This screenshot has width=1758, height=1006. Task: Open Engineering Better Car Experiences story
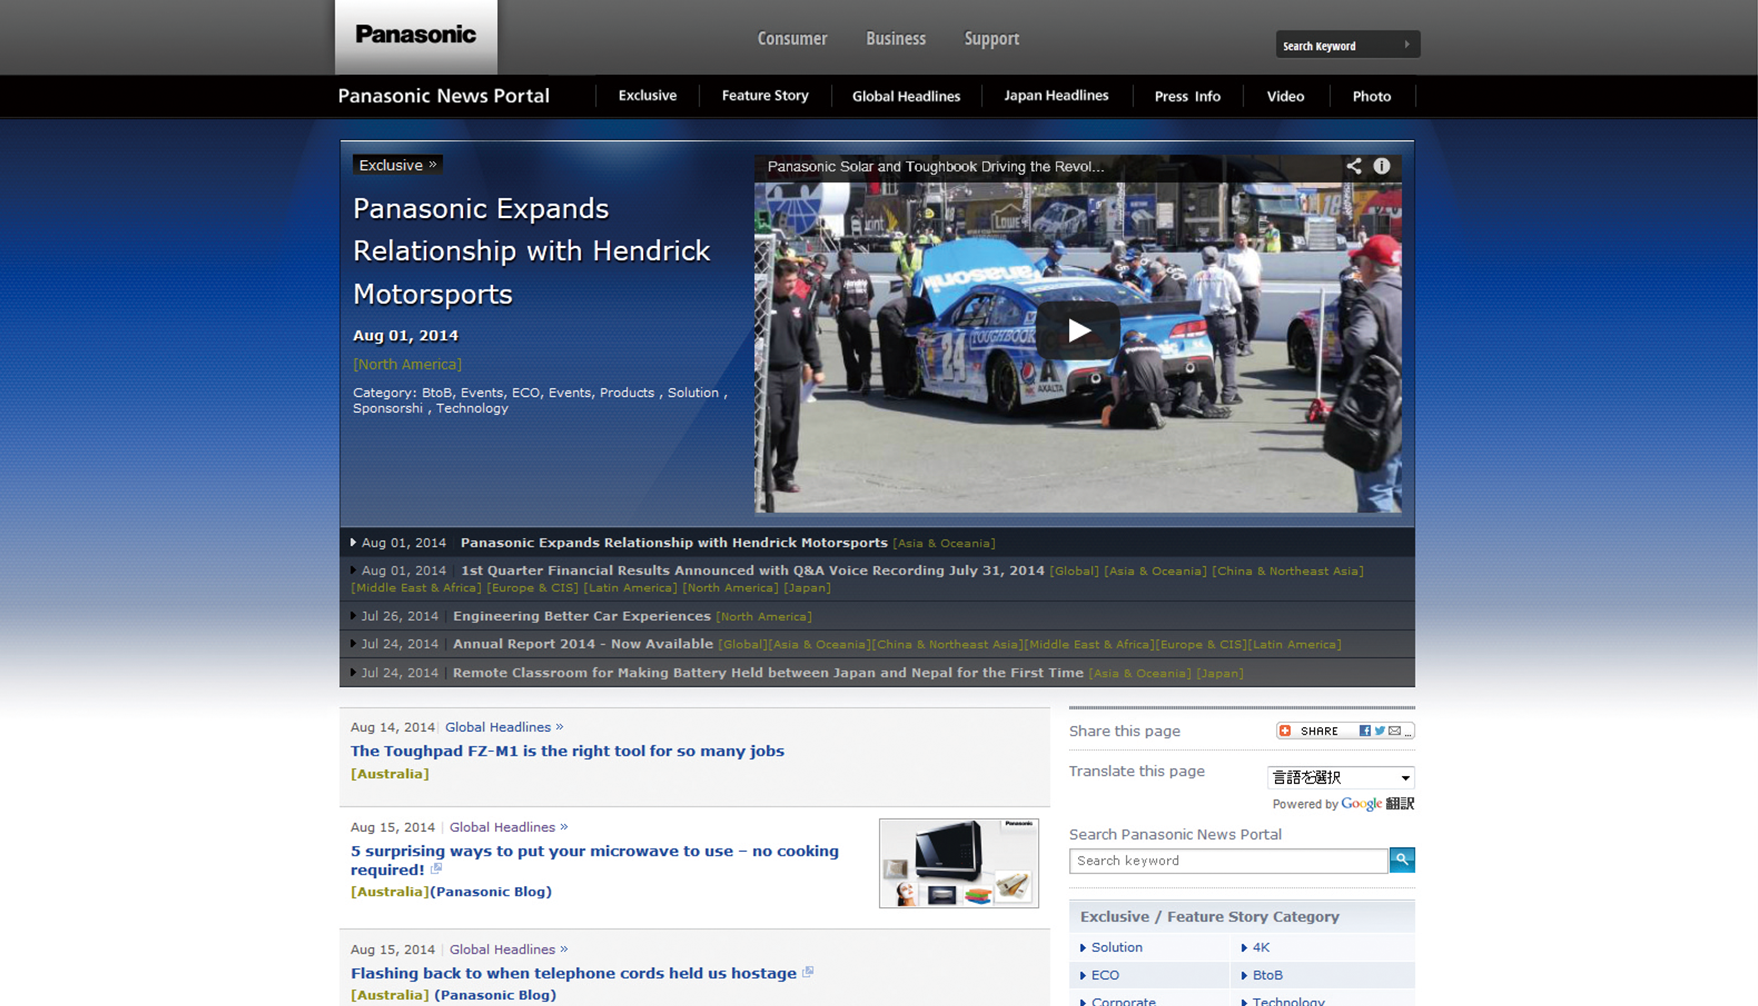(x=581, y=616)
